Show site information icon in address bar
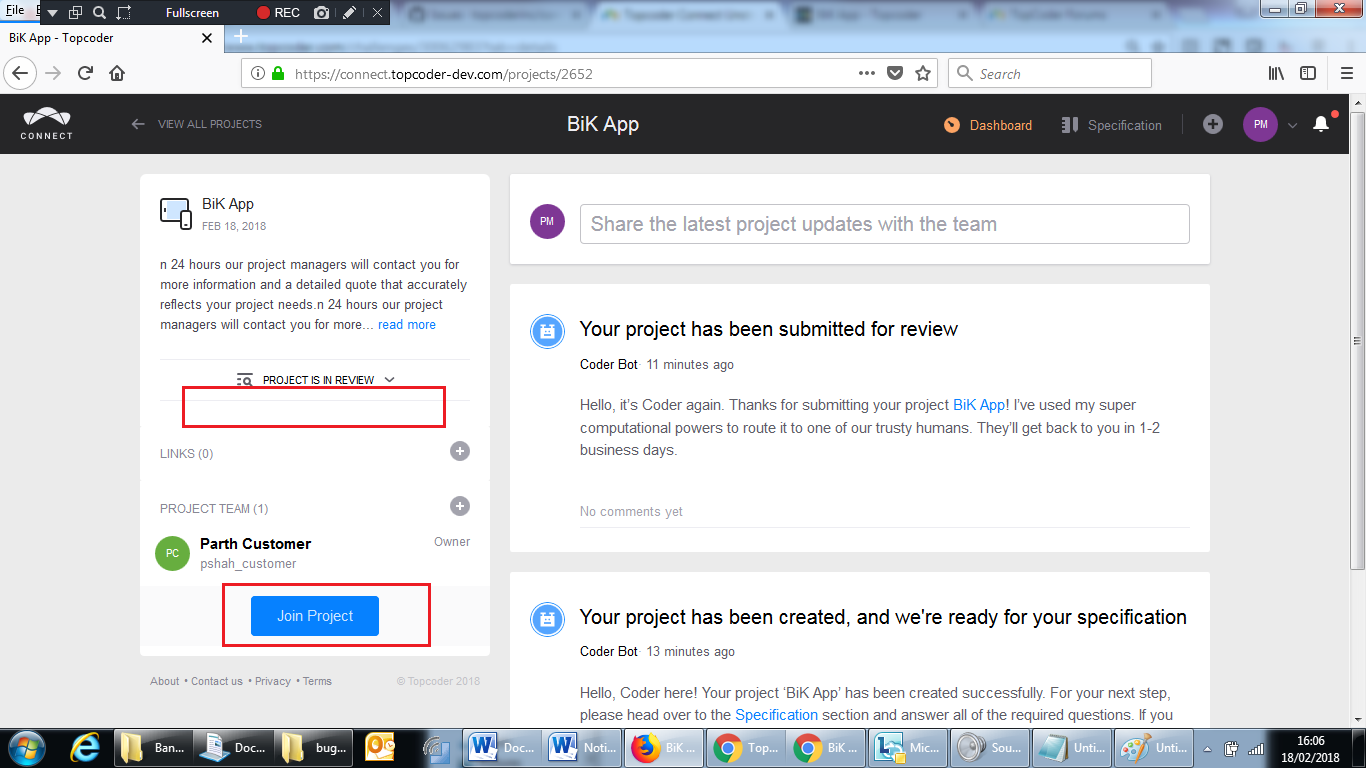 coord(258,73)
